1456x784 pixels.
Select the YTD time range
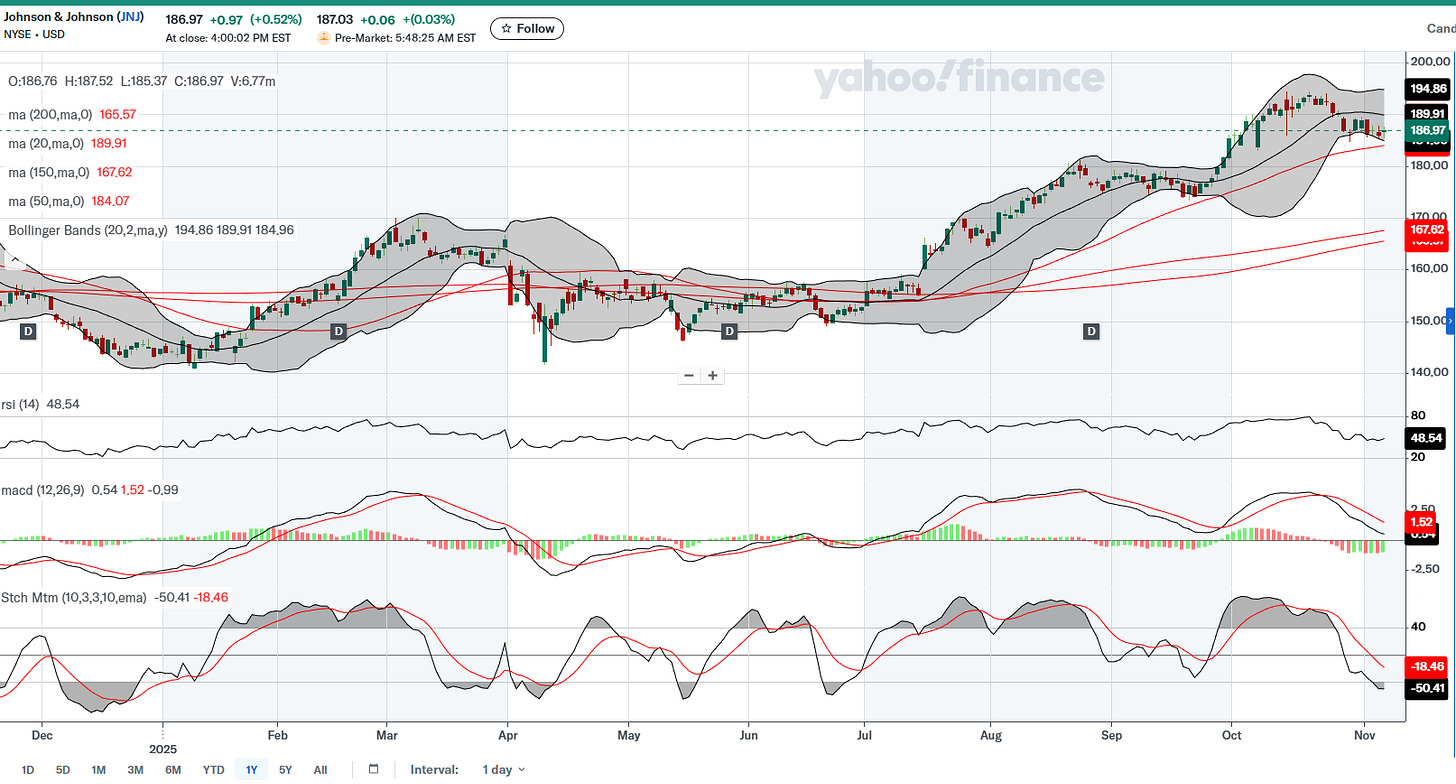click(213, 770)
